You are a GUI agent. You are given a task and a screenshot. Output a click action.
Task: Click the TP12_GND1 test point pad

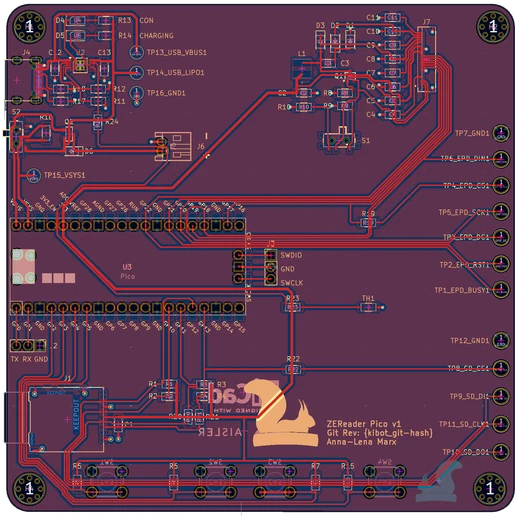[501, 341]
